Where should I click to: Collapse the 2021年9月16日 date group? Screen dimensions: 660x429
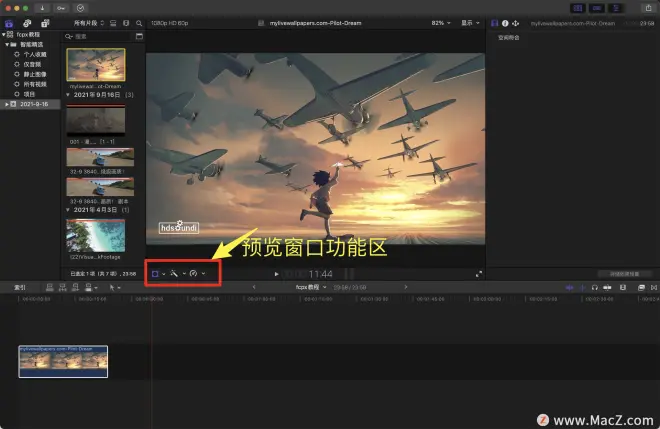pos(68,95)
